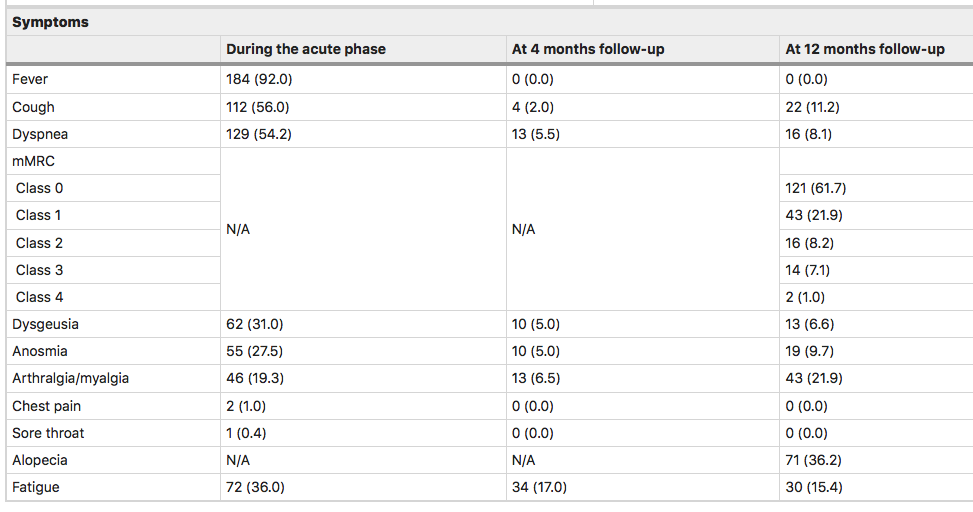Click the '121 (61.7)' Class 0 value
This screenshot has width=973, height=512.
tap(820, 188)
